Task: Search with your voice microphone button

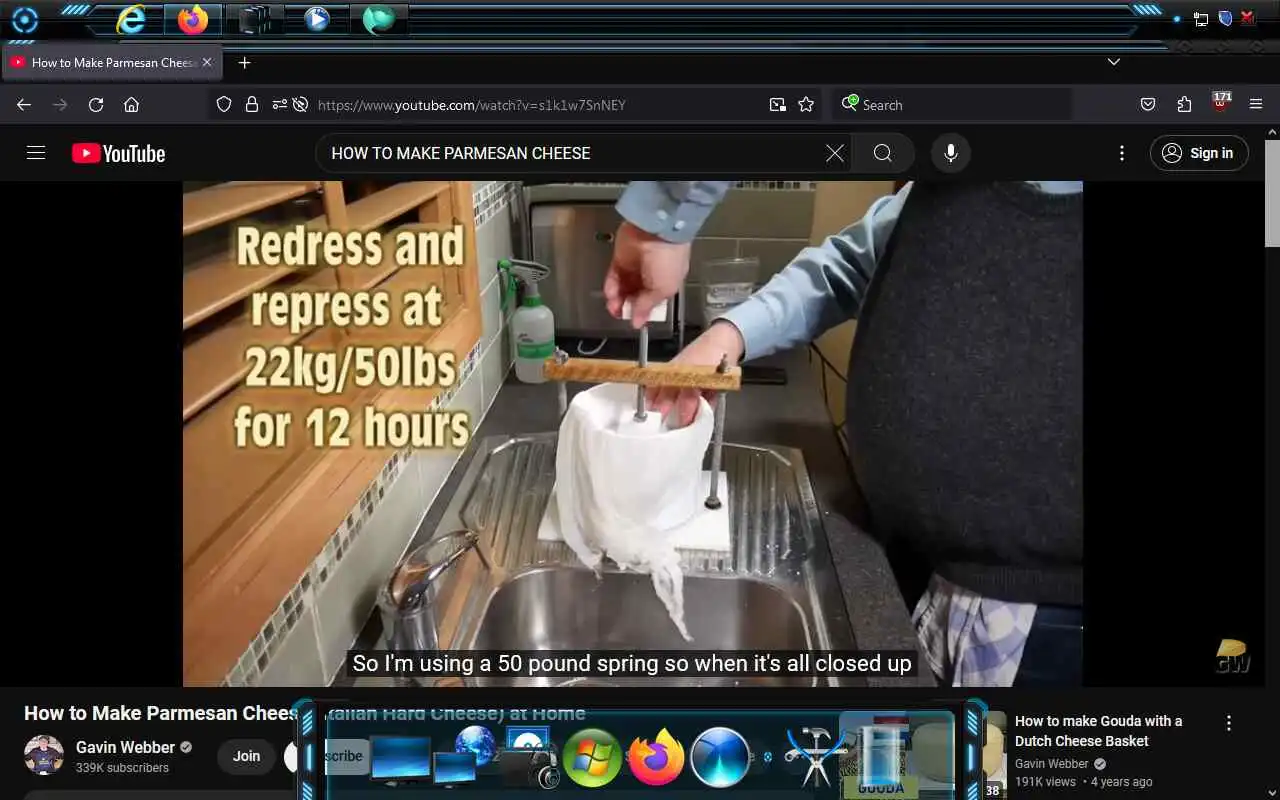Action: point(951,153)
